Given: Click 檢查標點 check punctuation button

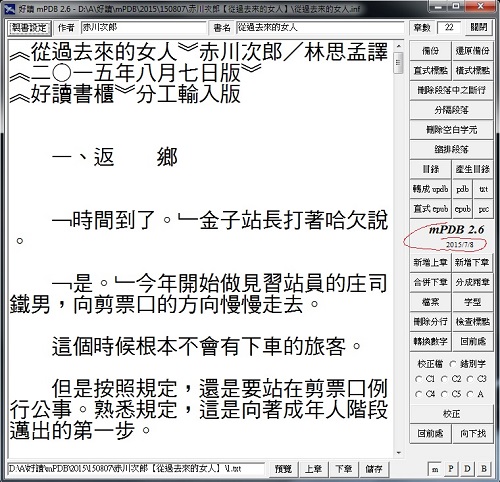Looking at the screenshot, I should tap(472, 322).
